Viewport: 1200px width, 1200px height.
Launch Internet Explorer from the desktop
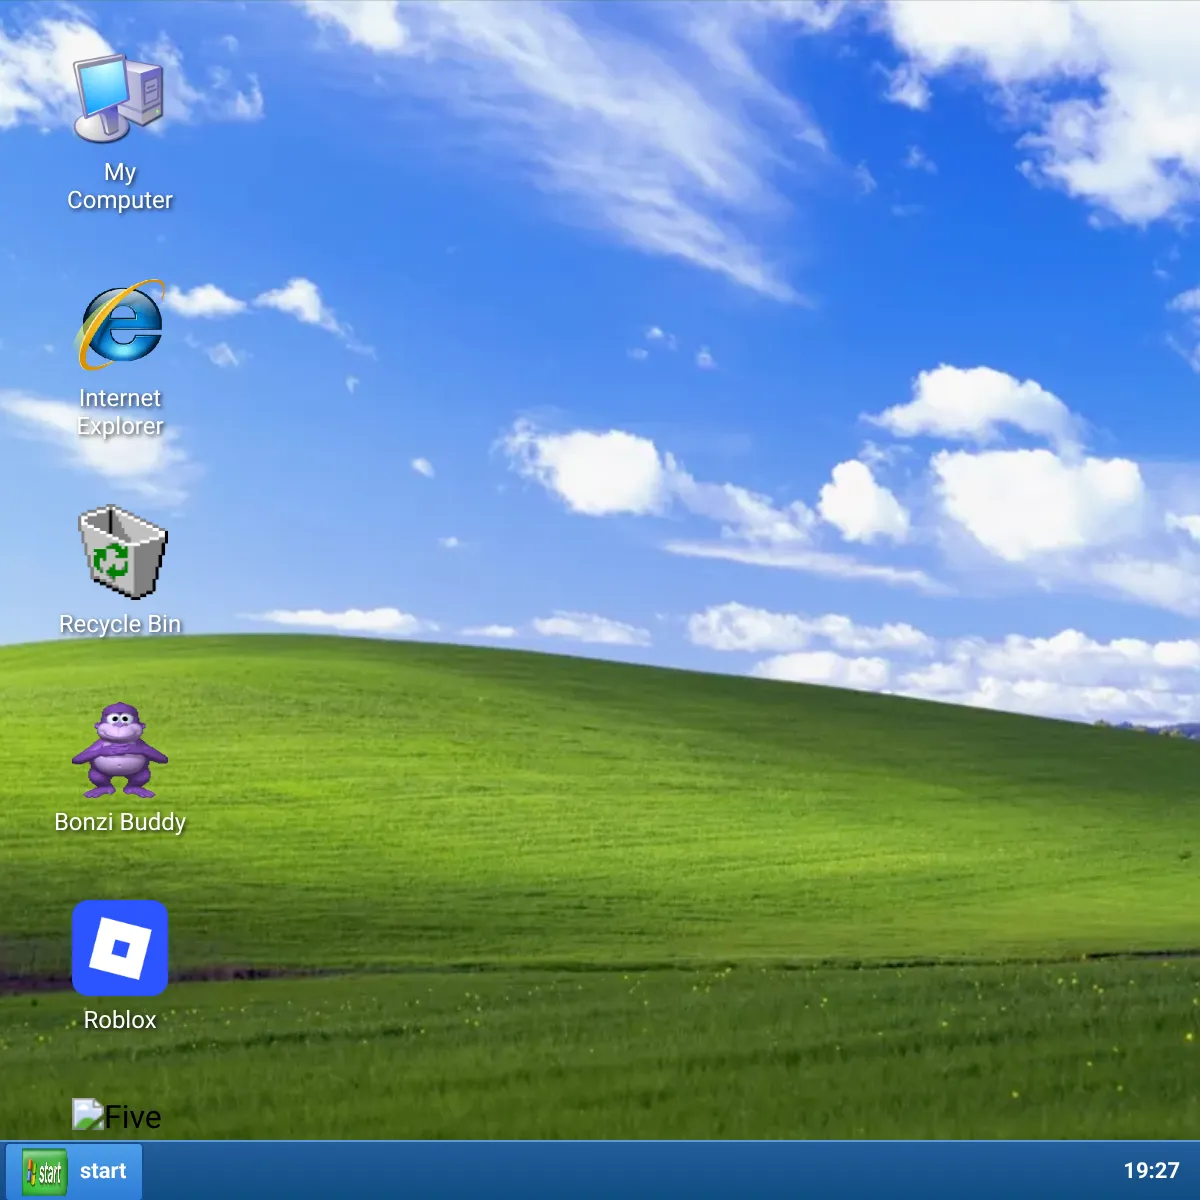click(120, 325)
